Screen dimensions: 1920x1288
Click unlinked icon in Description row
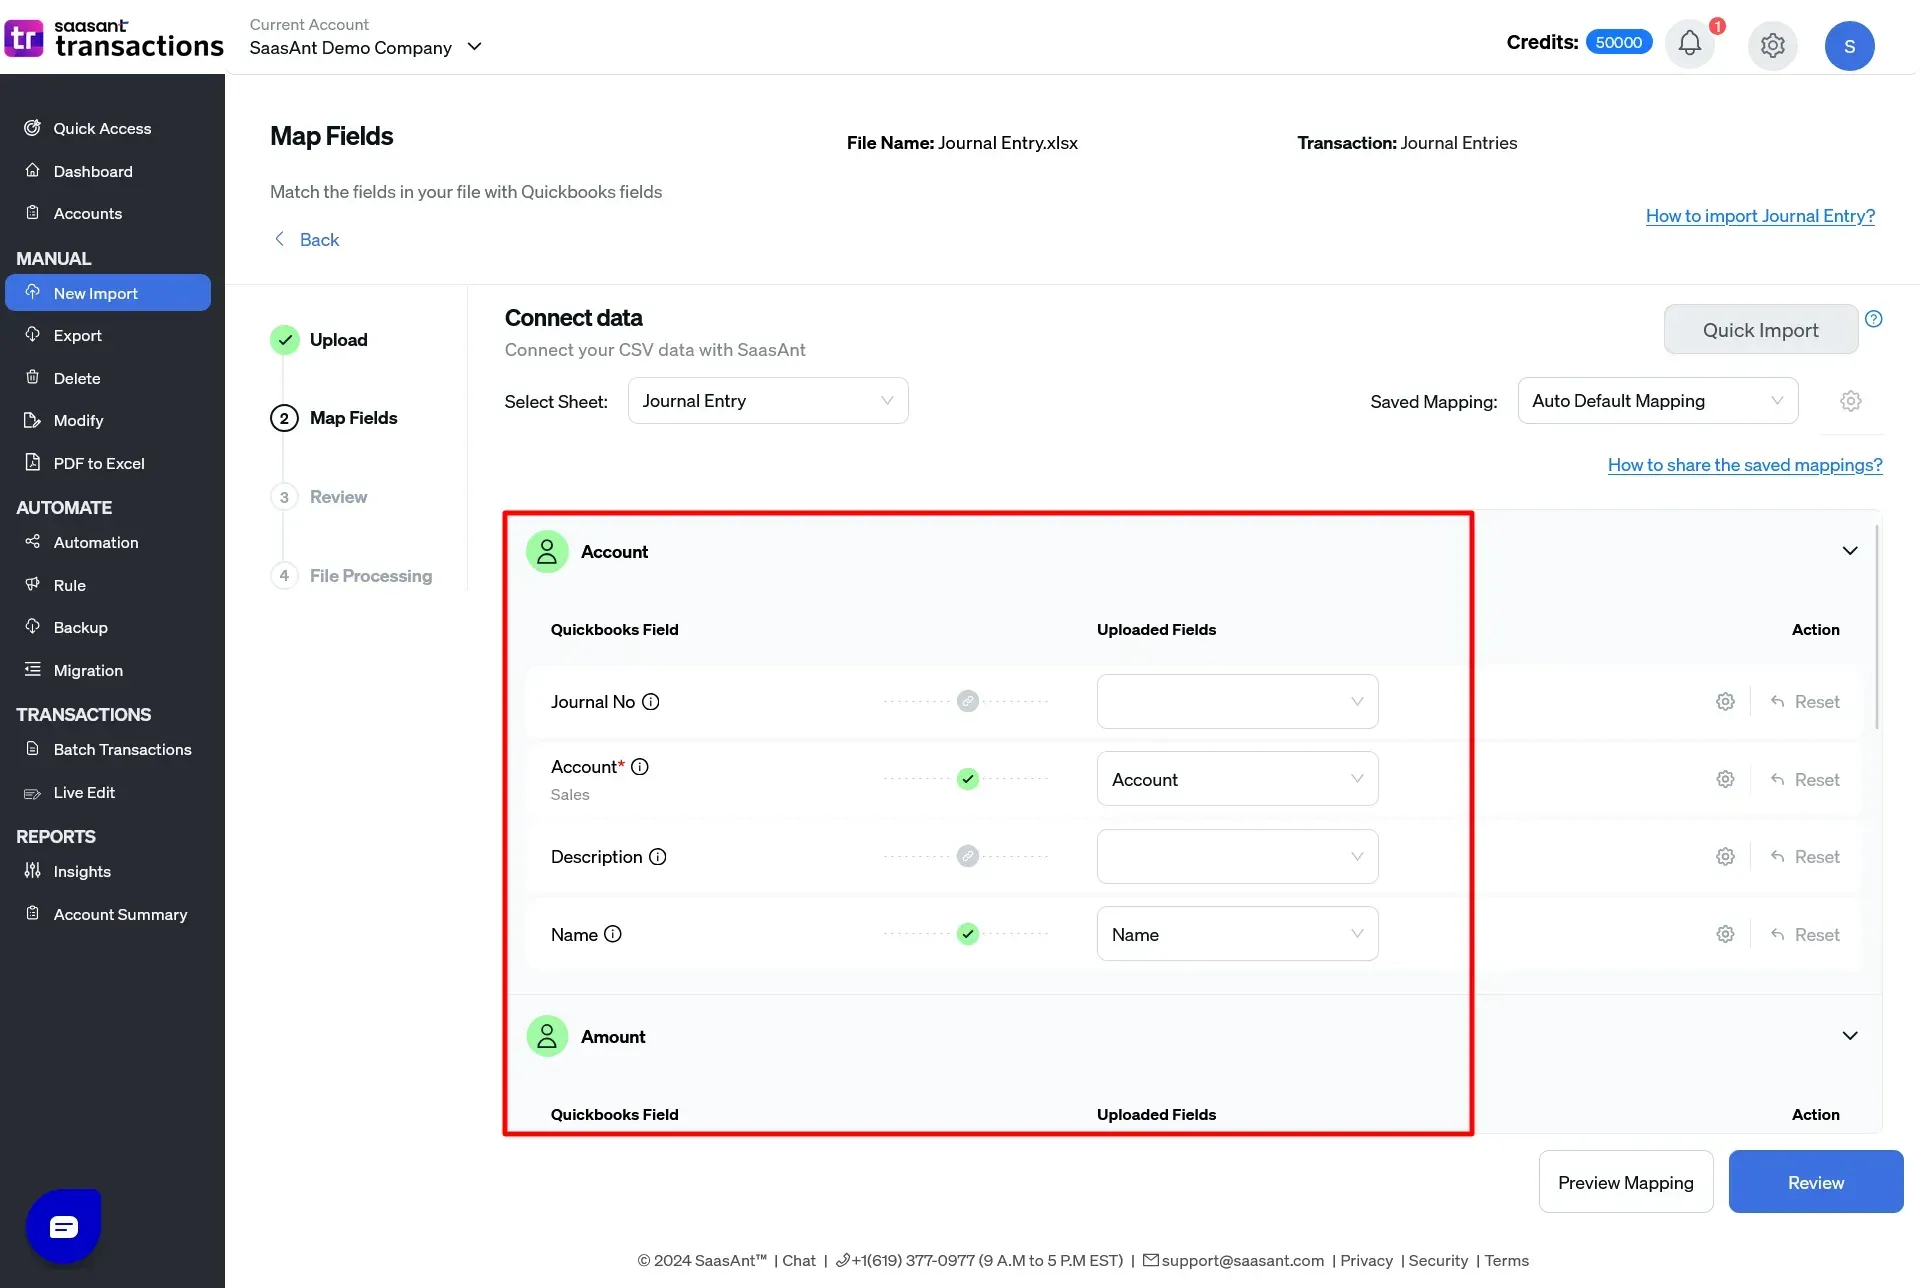tap(967, 856)
